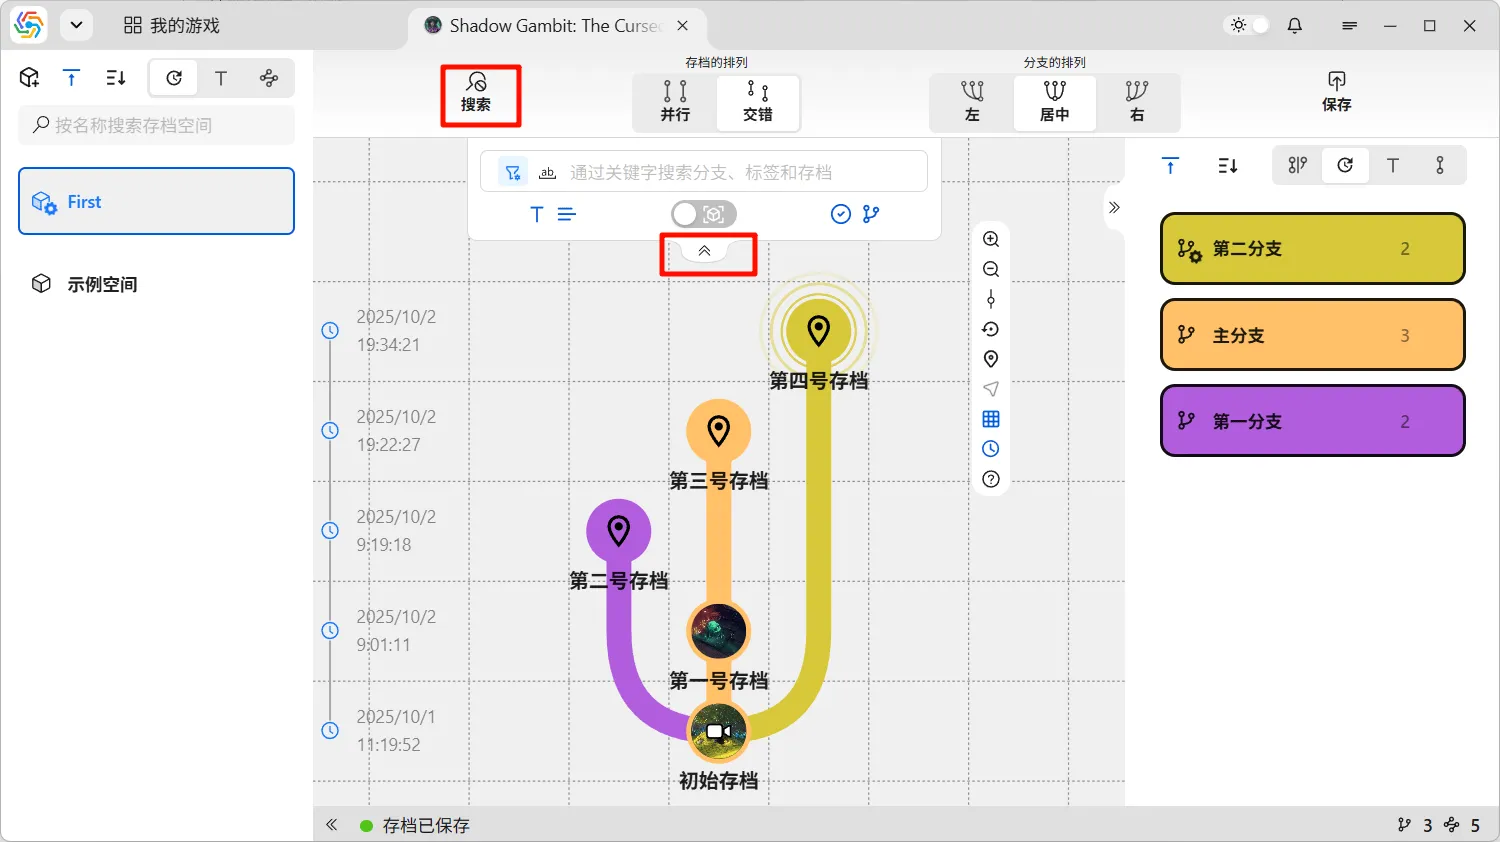1500x842 pixels.
Task: Select the purple 第一分支 branch card
Action: (x=1312, y=421)
